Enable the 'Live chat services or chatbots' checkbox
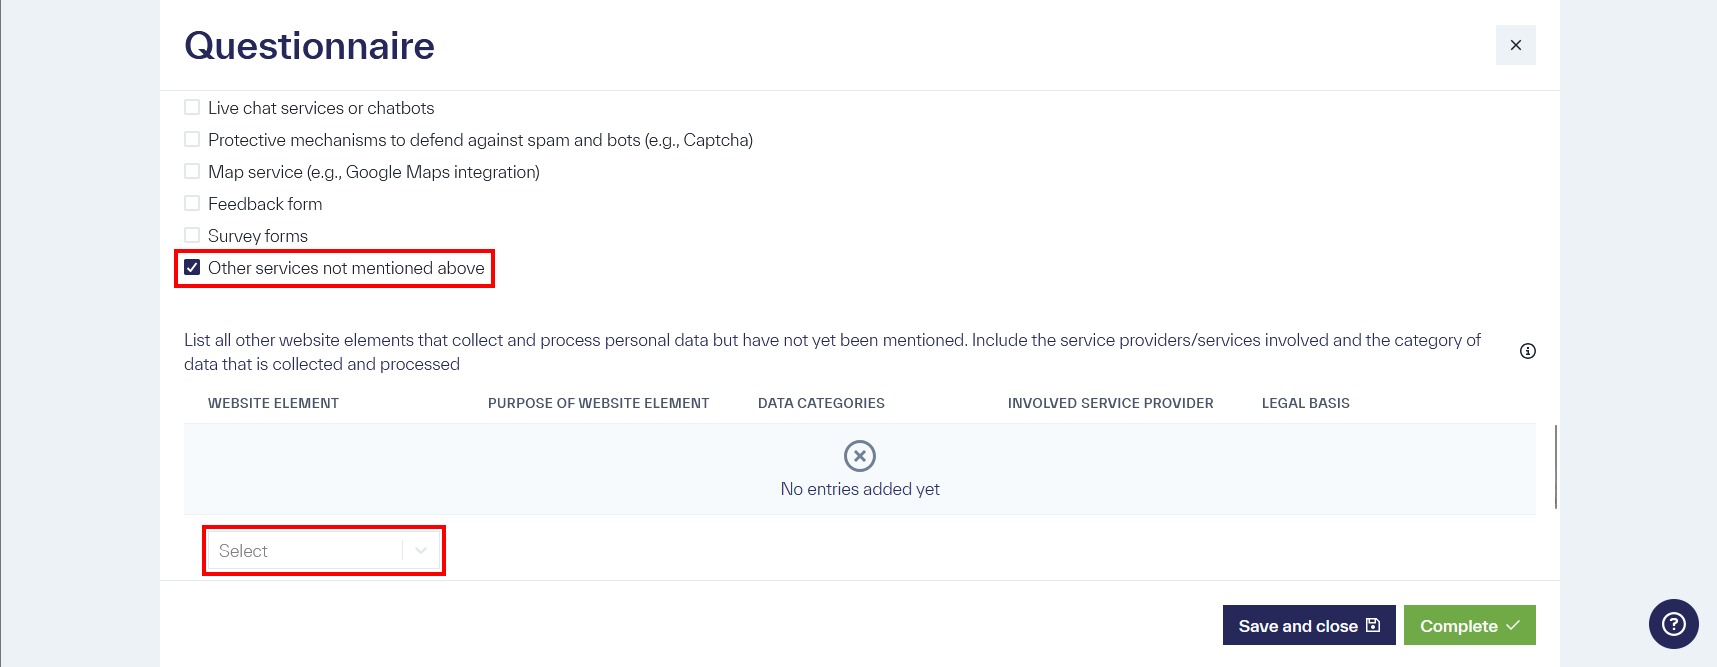Viewport: 1717px width, 667px height. 191,107
